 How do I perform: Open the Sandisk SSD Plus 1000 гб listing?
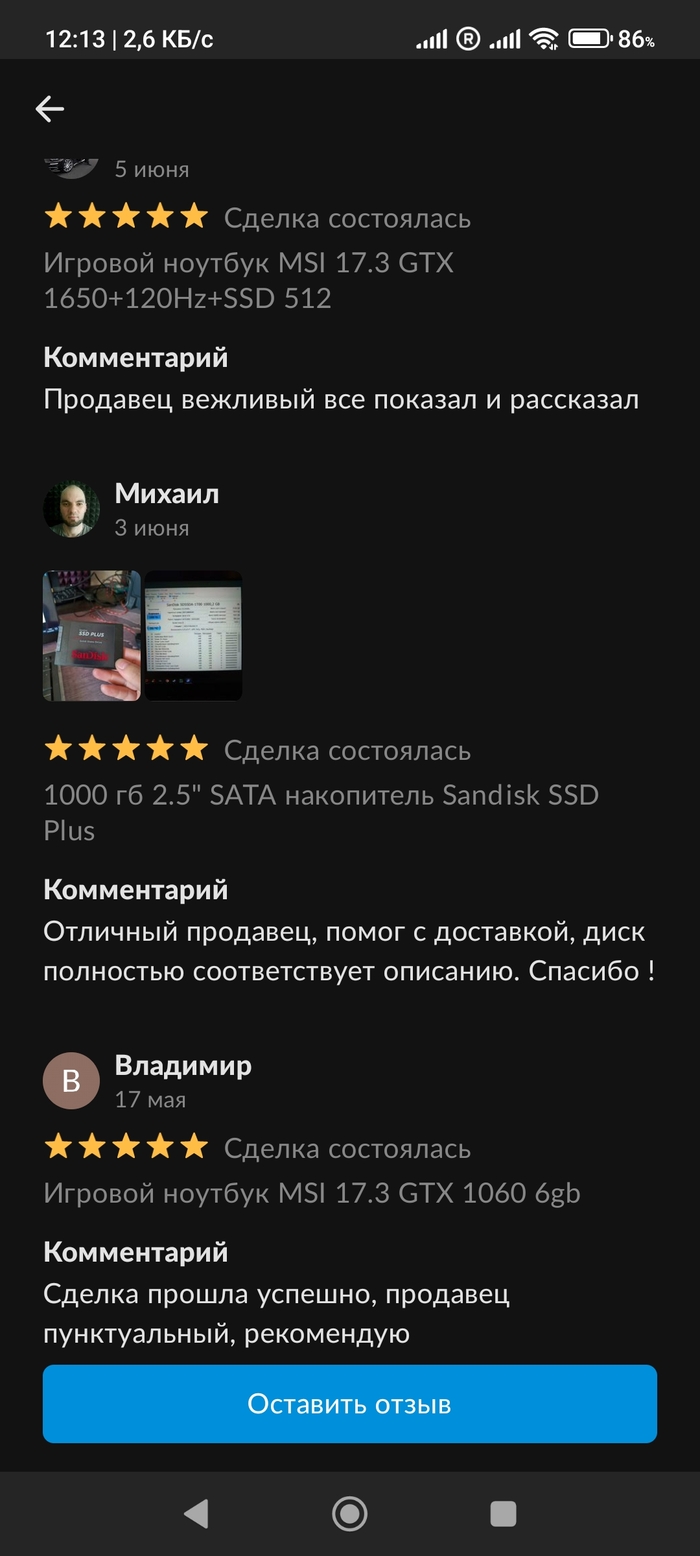(x=321, y=813)
